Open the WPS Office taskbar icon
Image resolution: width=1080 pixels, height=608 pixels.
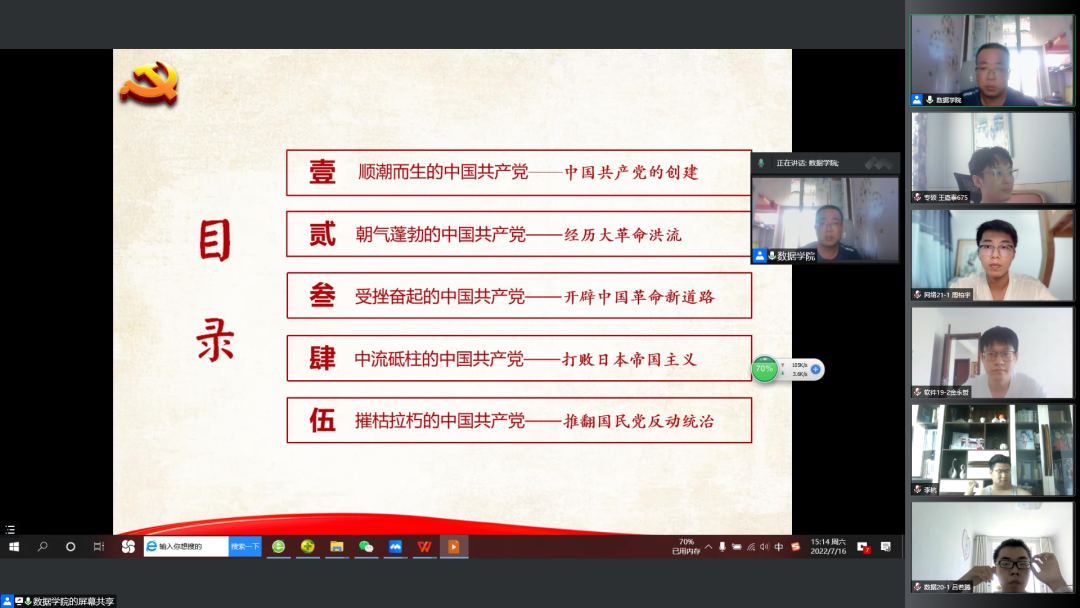pyautogui.click(x=425, y=547)
